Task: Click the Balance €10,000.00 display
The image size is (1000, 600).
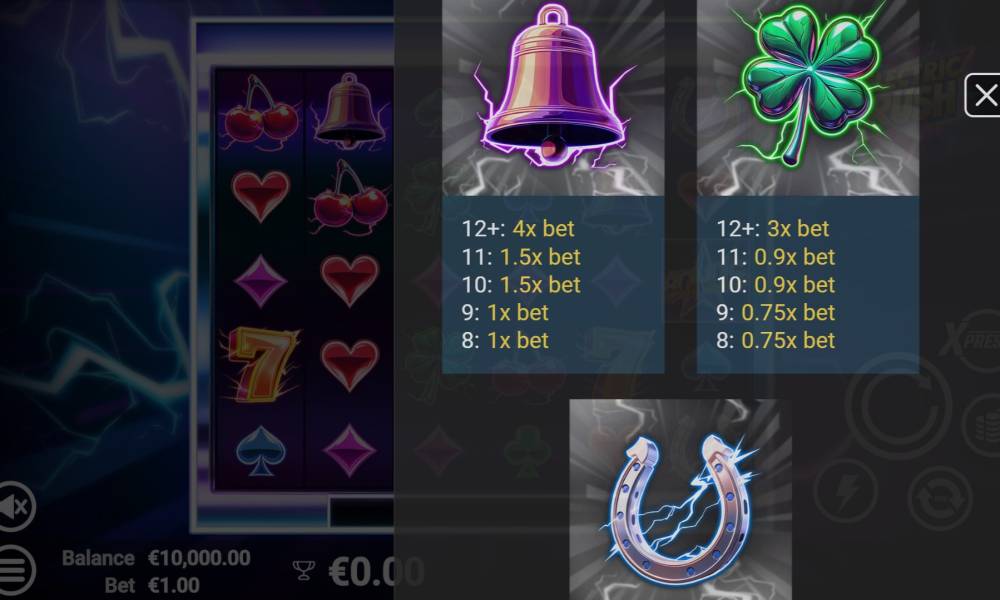Action: click(156, 558)
